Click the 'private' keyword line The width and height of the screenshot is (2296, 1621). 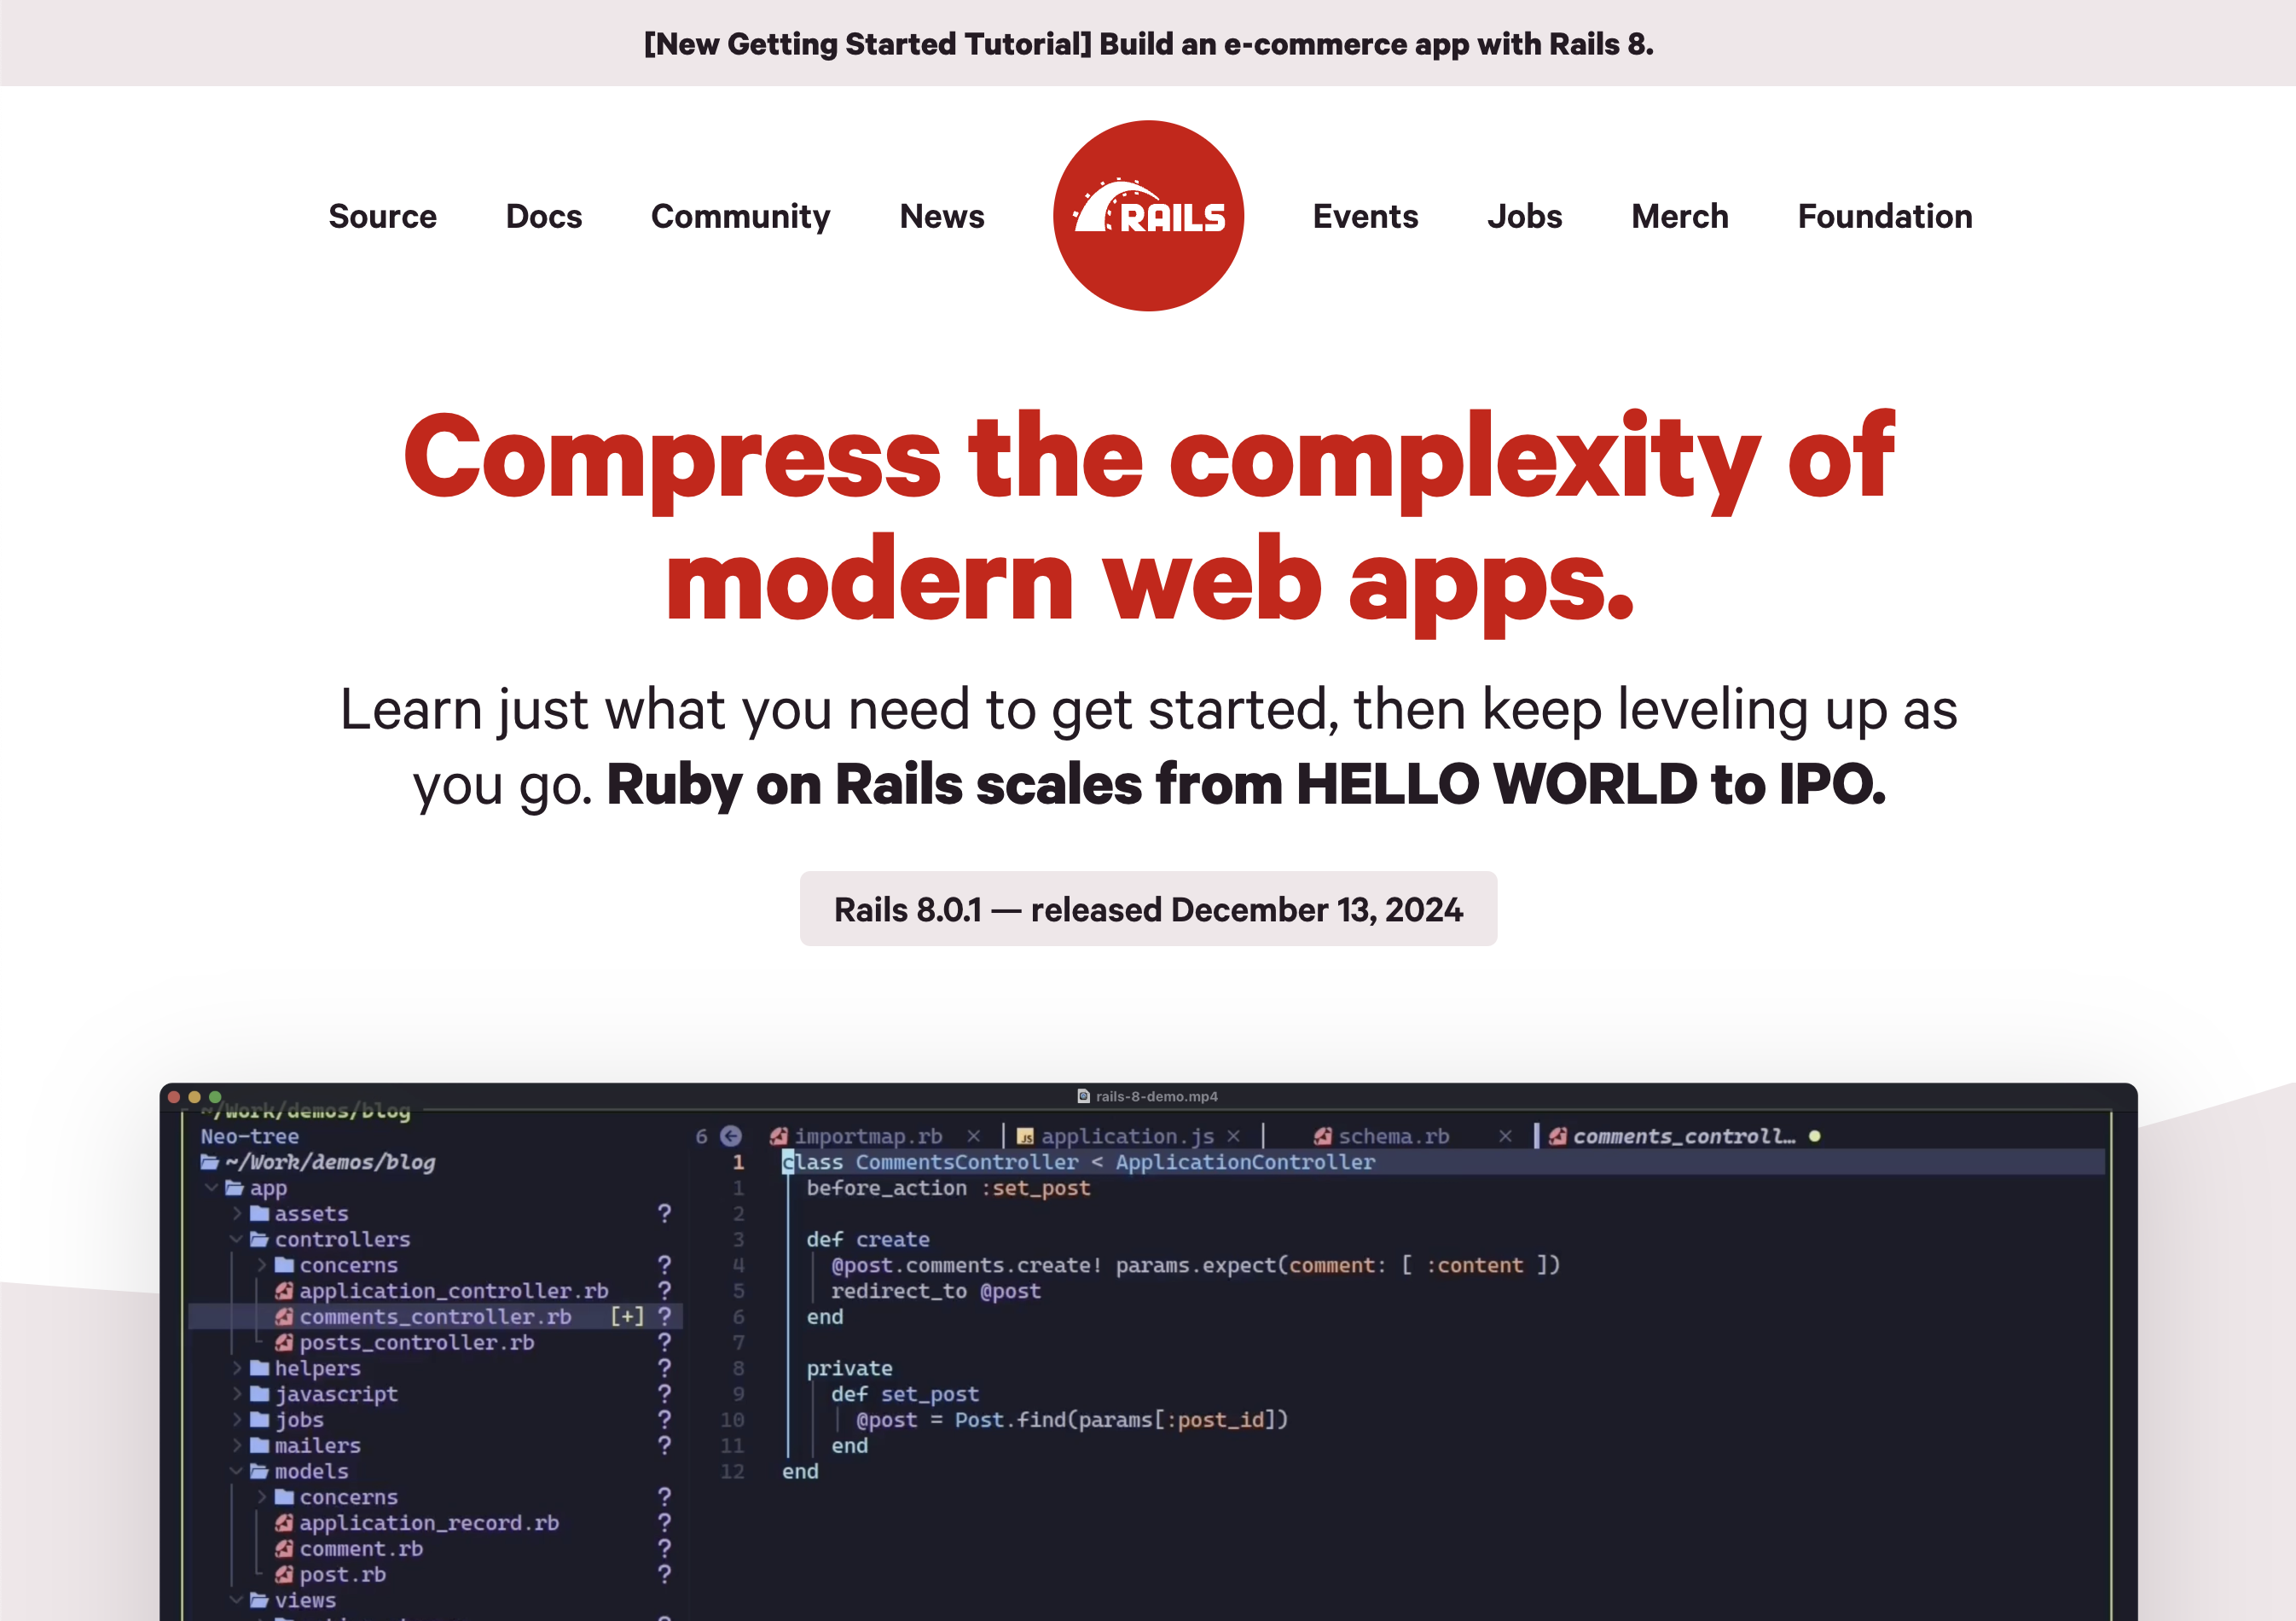[849, 1368]
